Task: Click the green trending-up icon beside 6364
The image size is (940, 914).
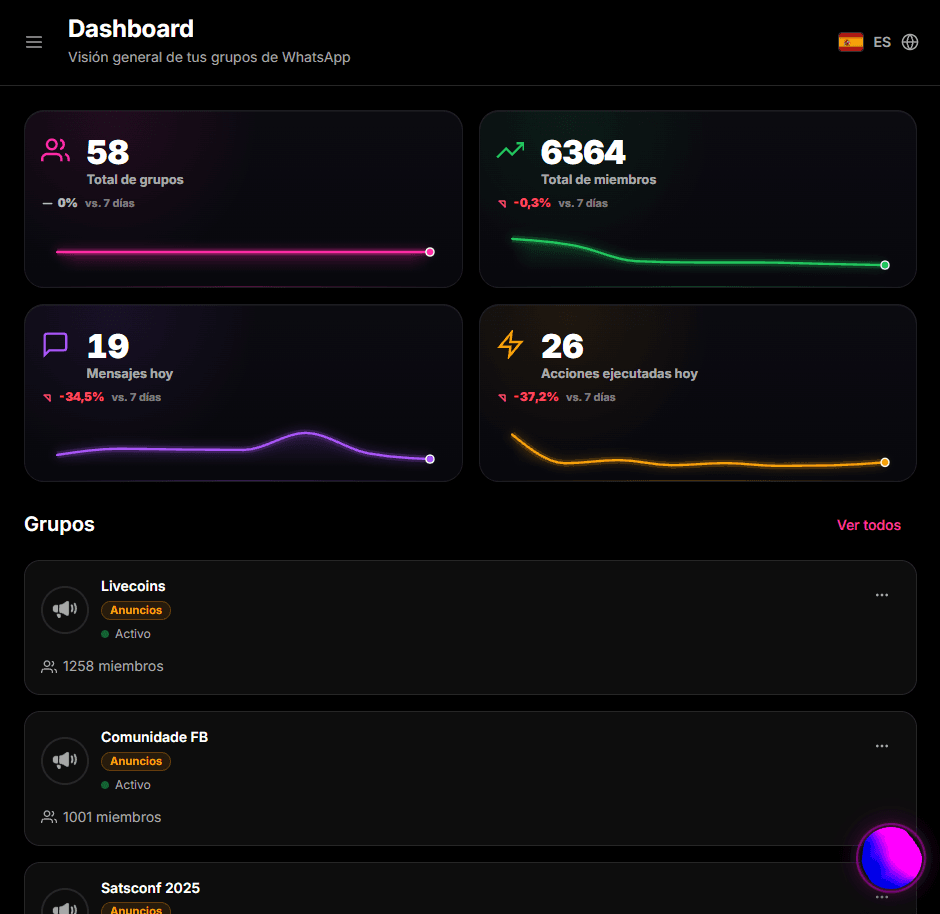Action: 510,150
